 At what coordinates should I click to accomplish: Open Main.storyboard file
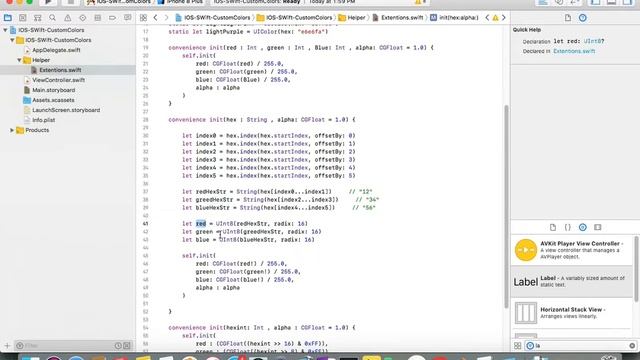click(54, 90)
